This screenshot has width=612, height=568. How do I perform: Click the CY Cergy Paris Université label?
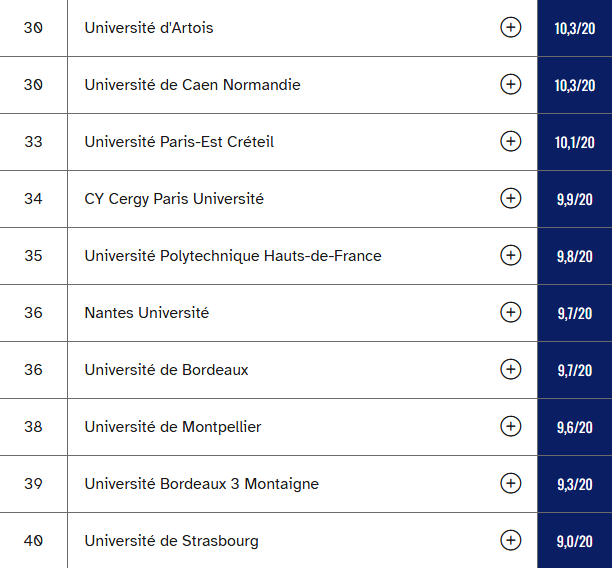pyautogui.click(x=174, y=199)
